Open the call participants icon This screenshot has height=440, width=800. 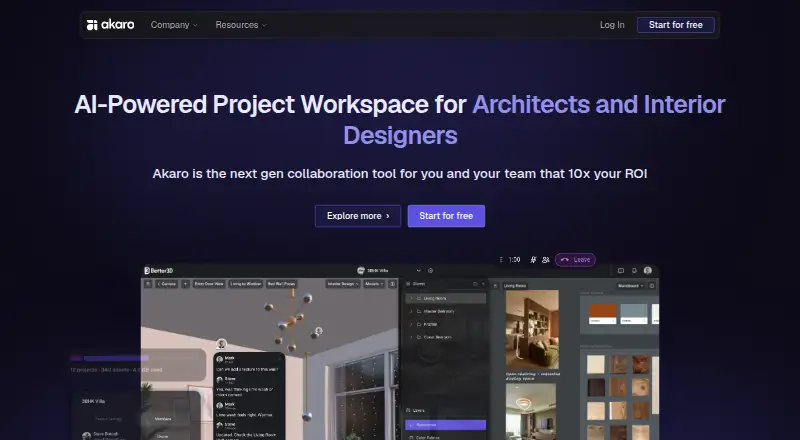(x=545, y=260)
